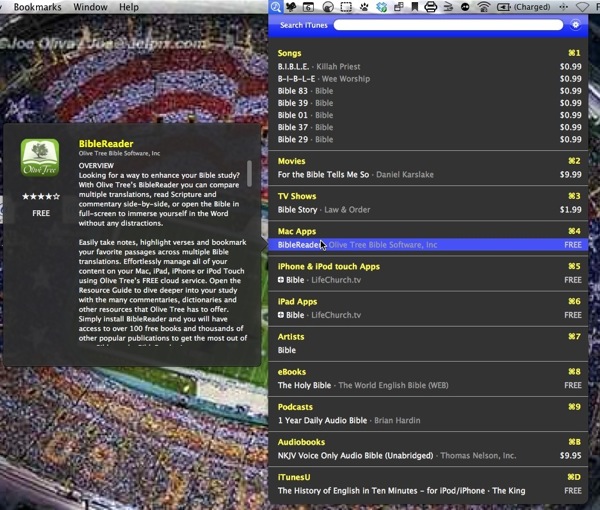Click Olive Tree Bible Software developer name in preview
Image resolution: width=600 pixels, height=510 pixels.
tap(119, 153)
